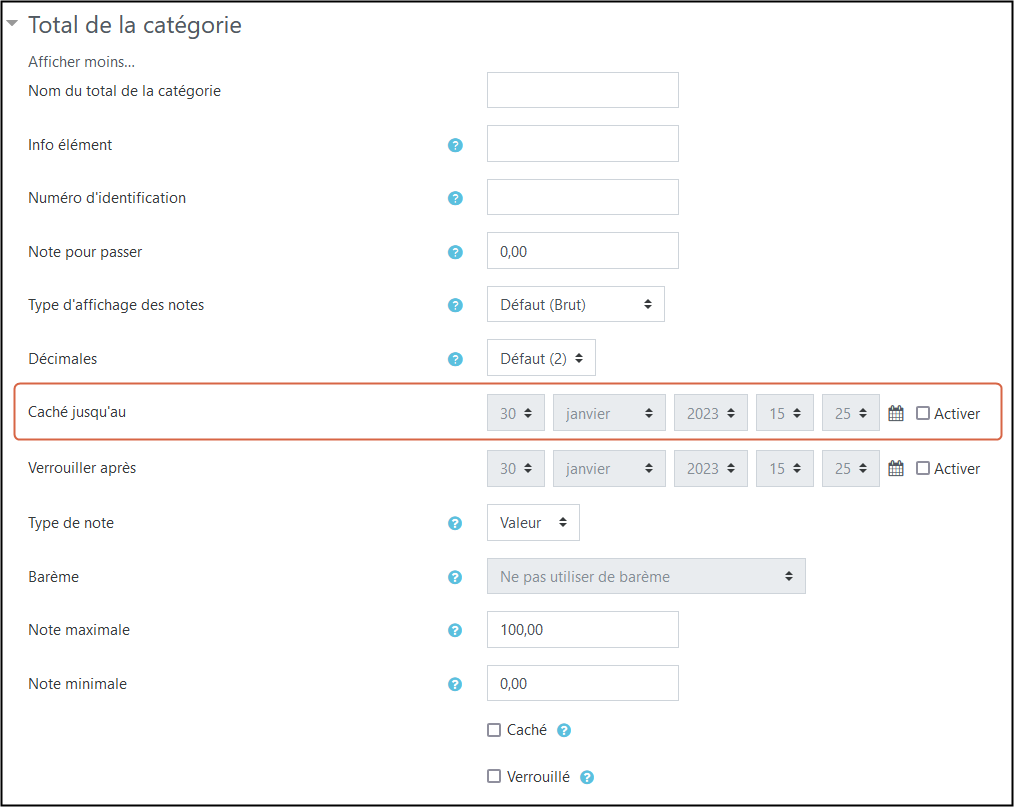Screen dimensions: 1014x807
Task: Open the calendar picker for Verrouiller après
Action: point(895,468)
